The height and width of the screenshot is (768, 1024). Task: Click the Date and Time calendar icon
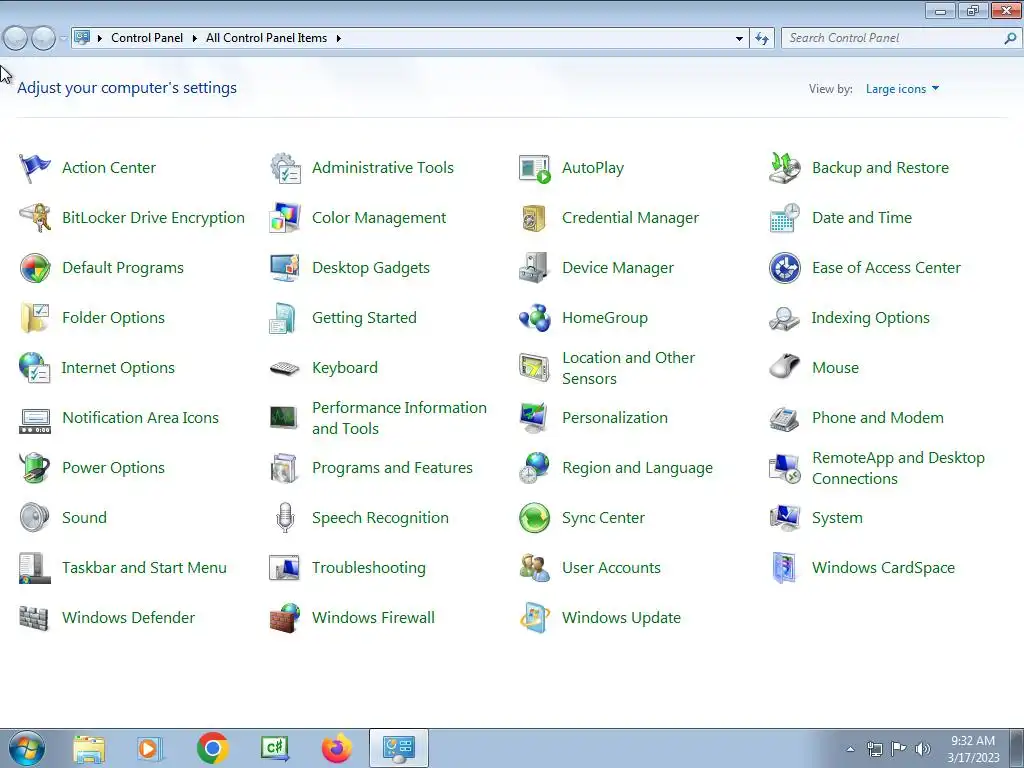coord(785,217)
